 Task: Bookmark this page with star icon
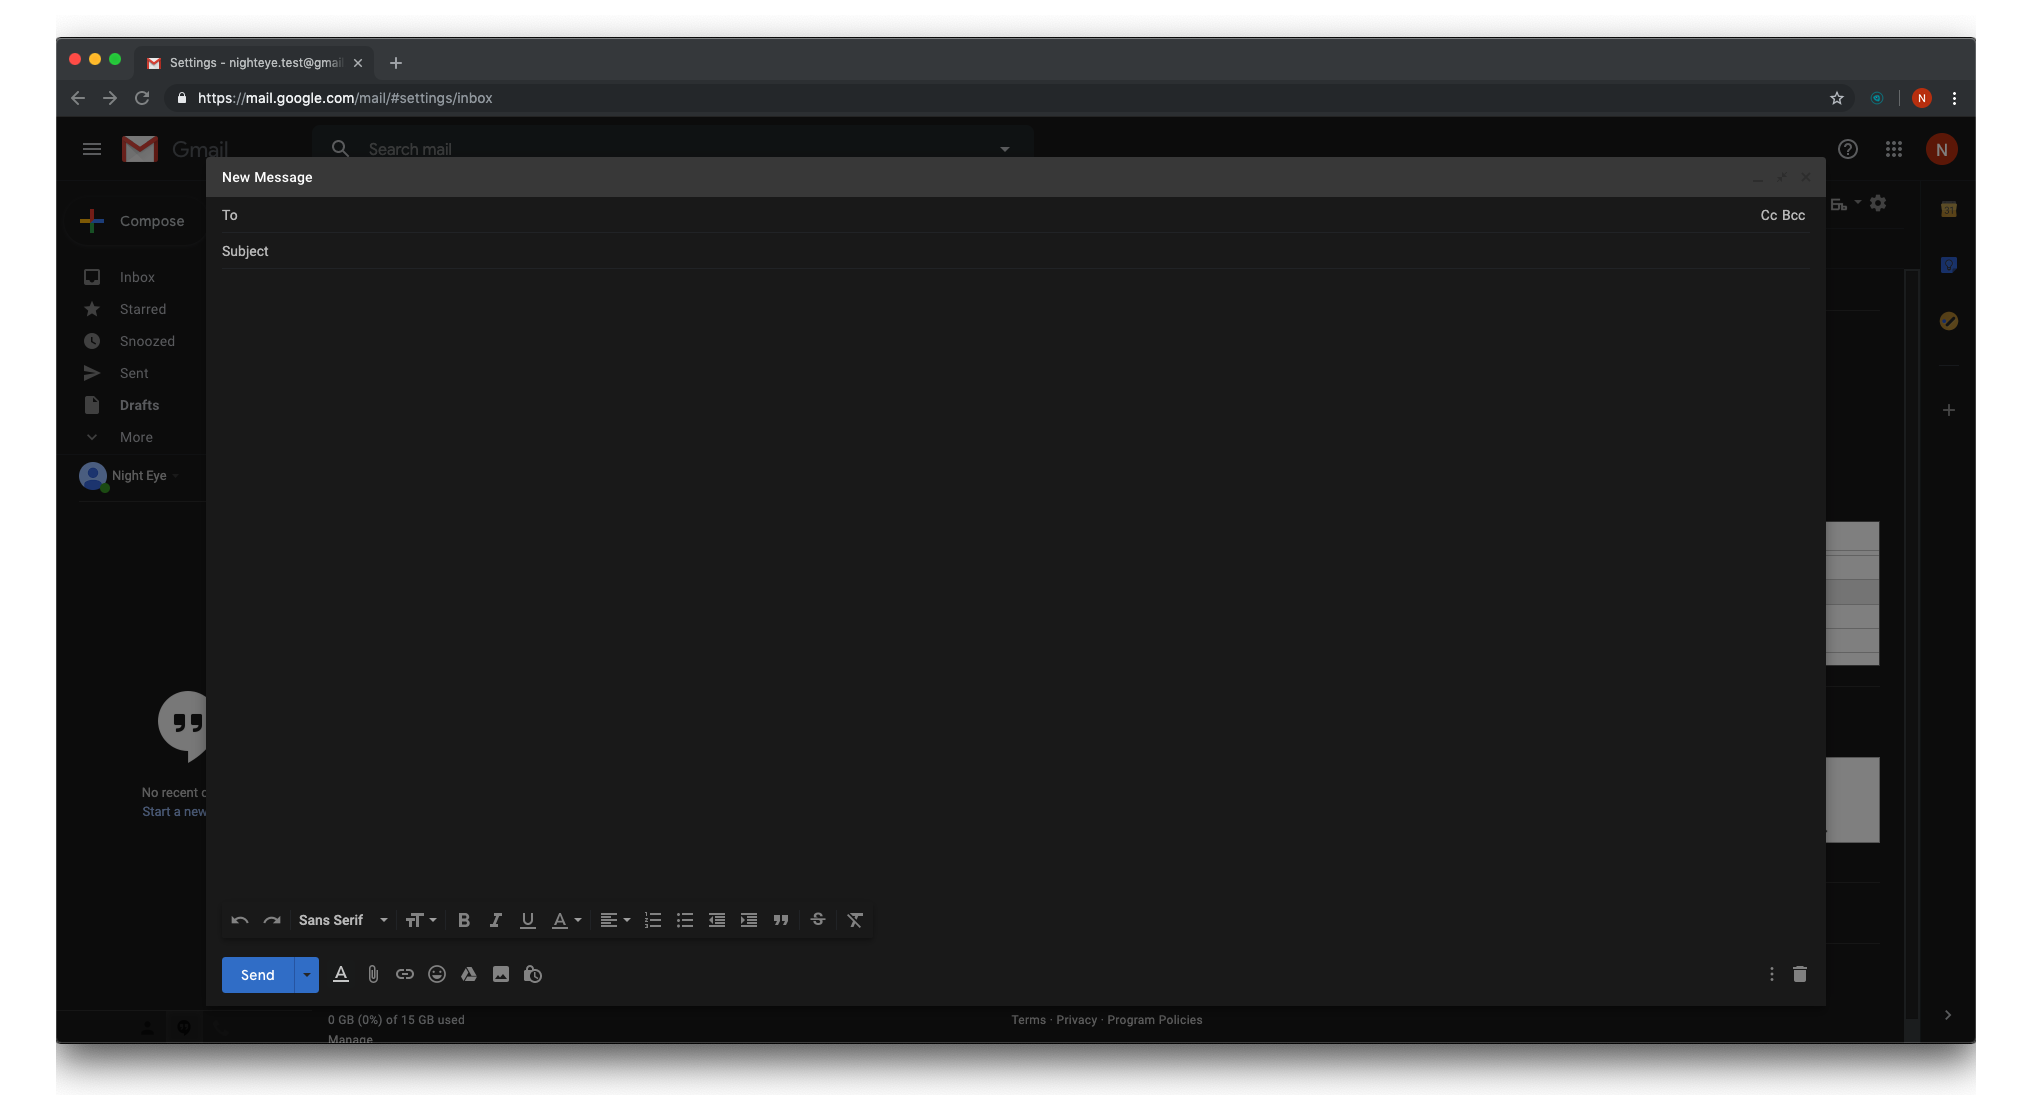[1837, 98]
